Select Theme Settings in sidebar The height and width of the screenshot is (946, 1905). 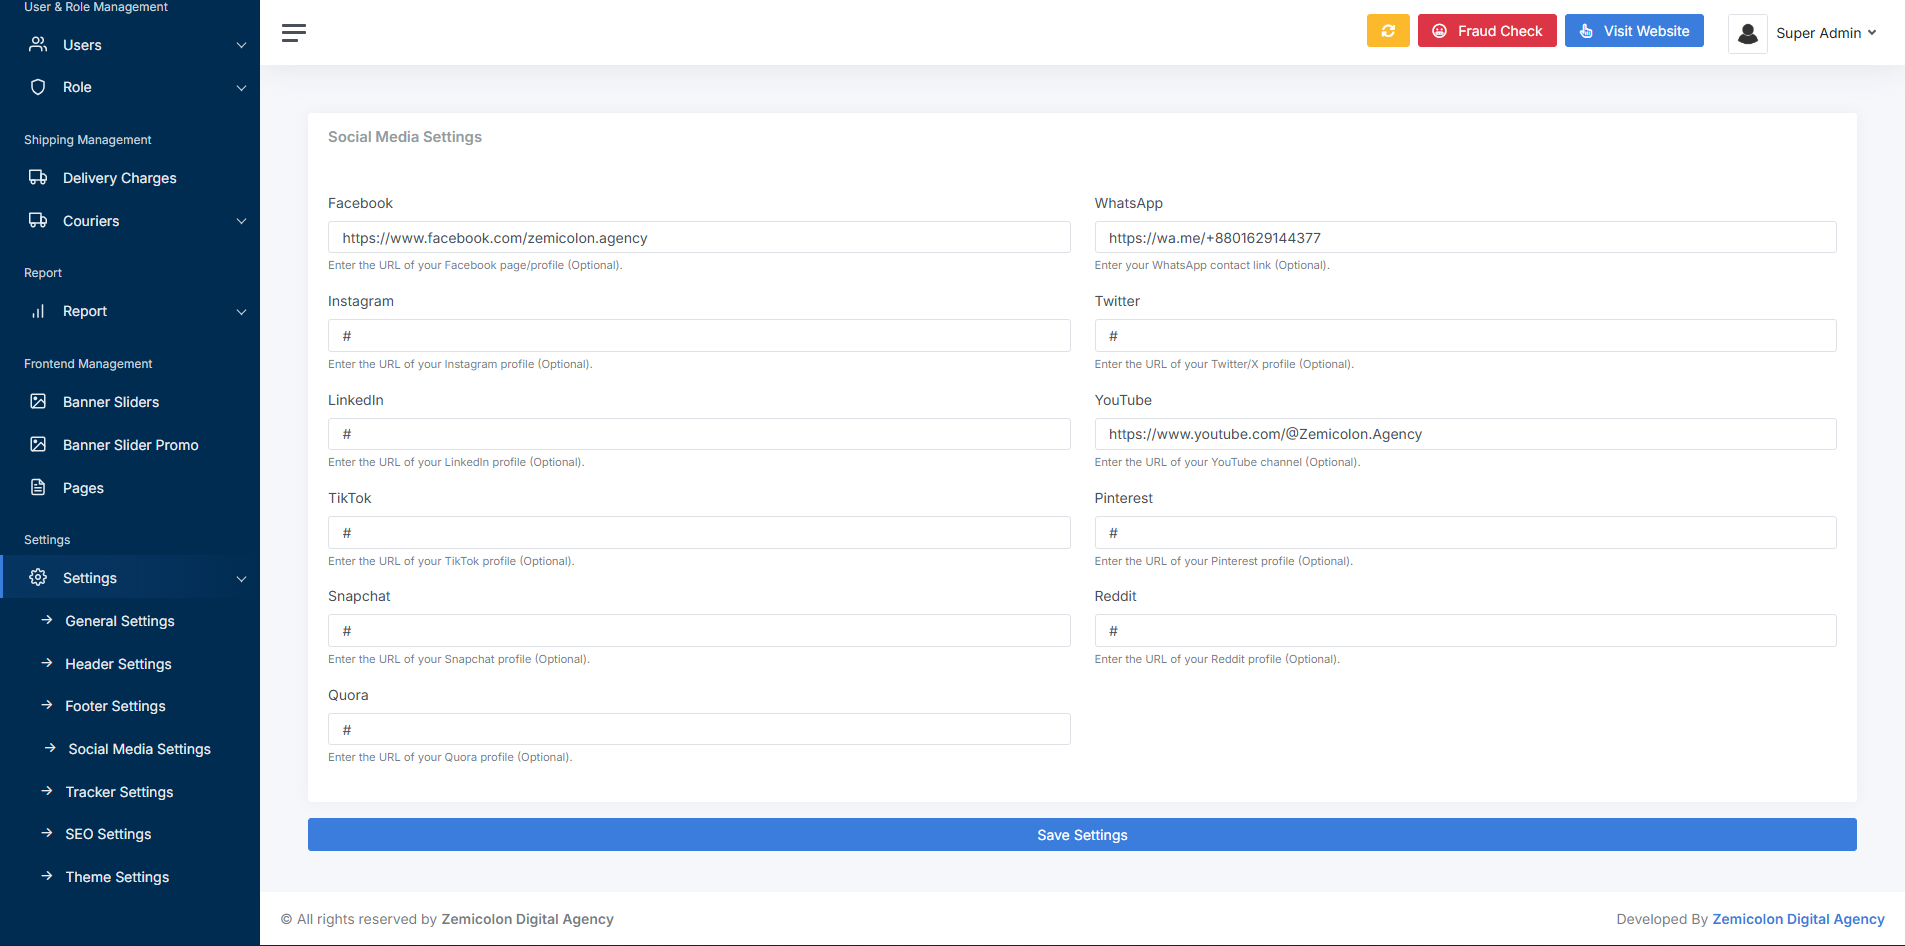117,877
